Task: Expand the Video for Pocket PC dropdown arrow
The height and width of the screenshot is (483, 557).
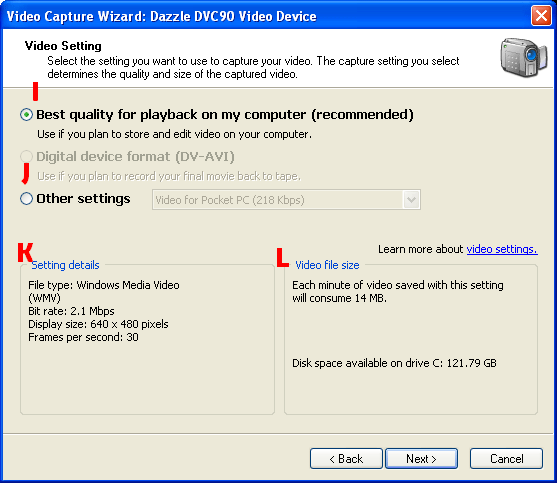Action: coord(411,200)
